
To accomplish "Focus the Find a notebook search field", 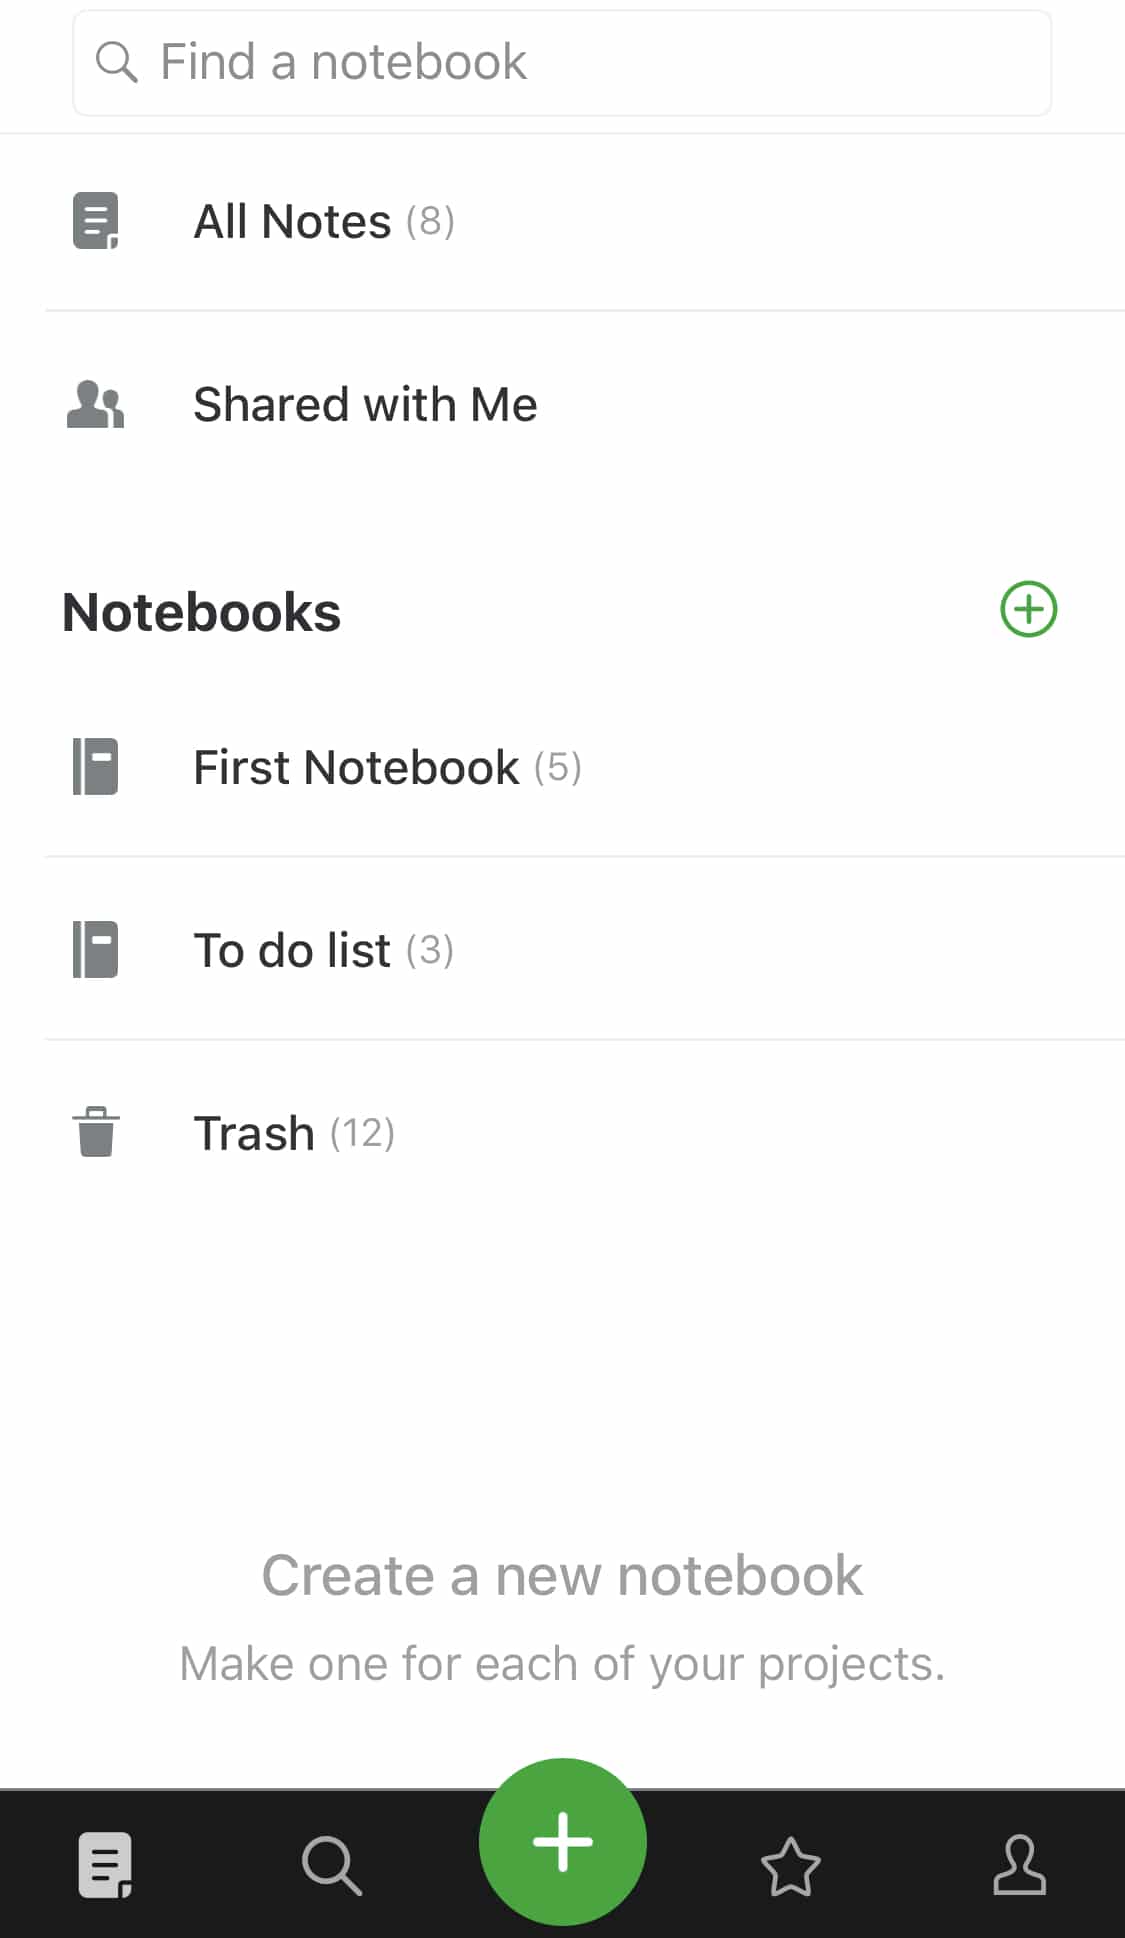I will [x=562, y=62].
